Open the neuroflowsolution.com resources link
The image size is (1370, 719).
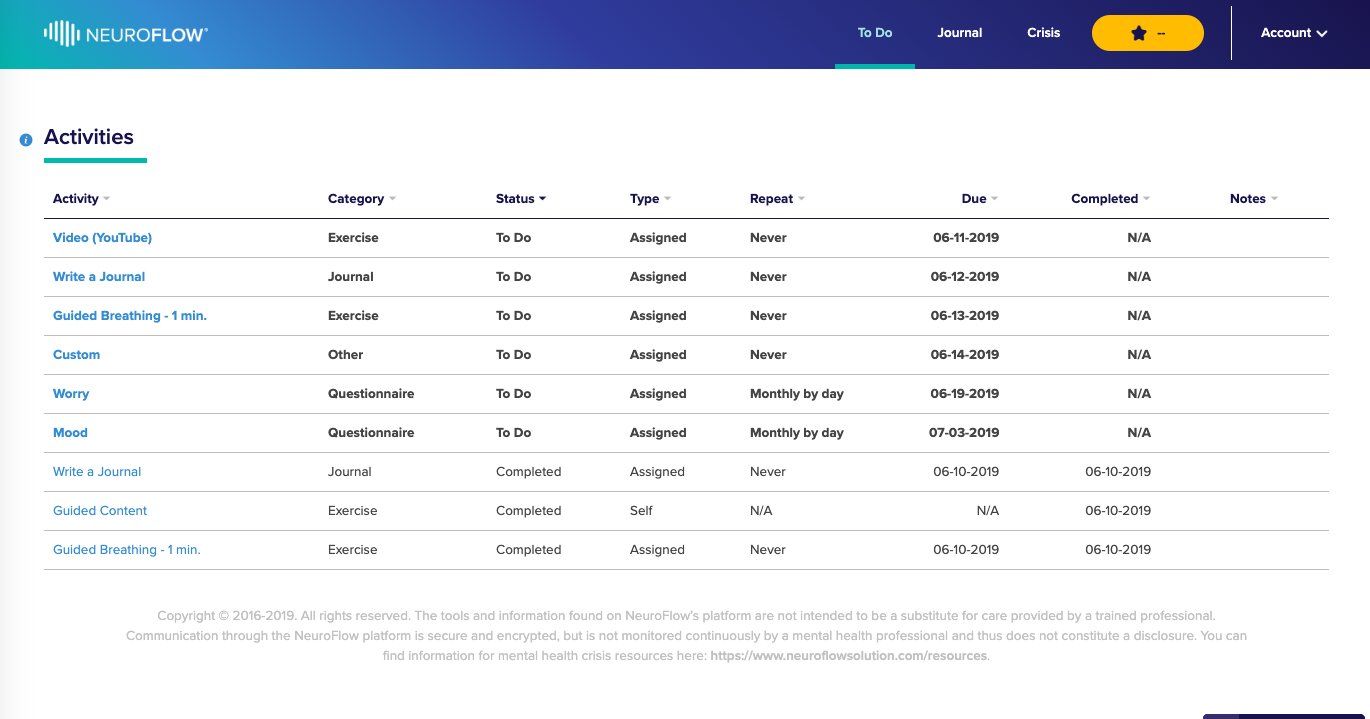click(849, 656)
